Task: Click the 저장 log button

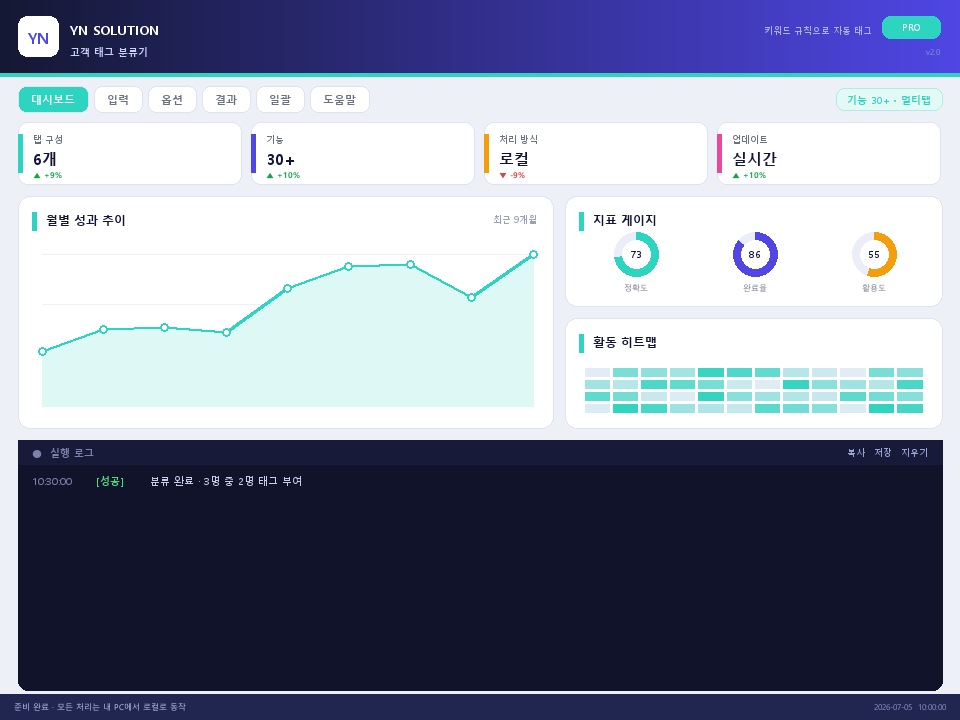Action: point(883,452)
